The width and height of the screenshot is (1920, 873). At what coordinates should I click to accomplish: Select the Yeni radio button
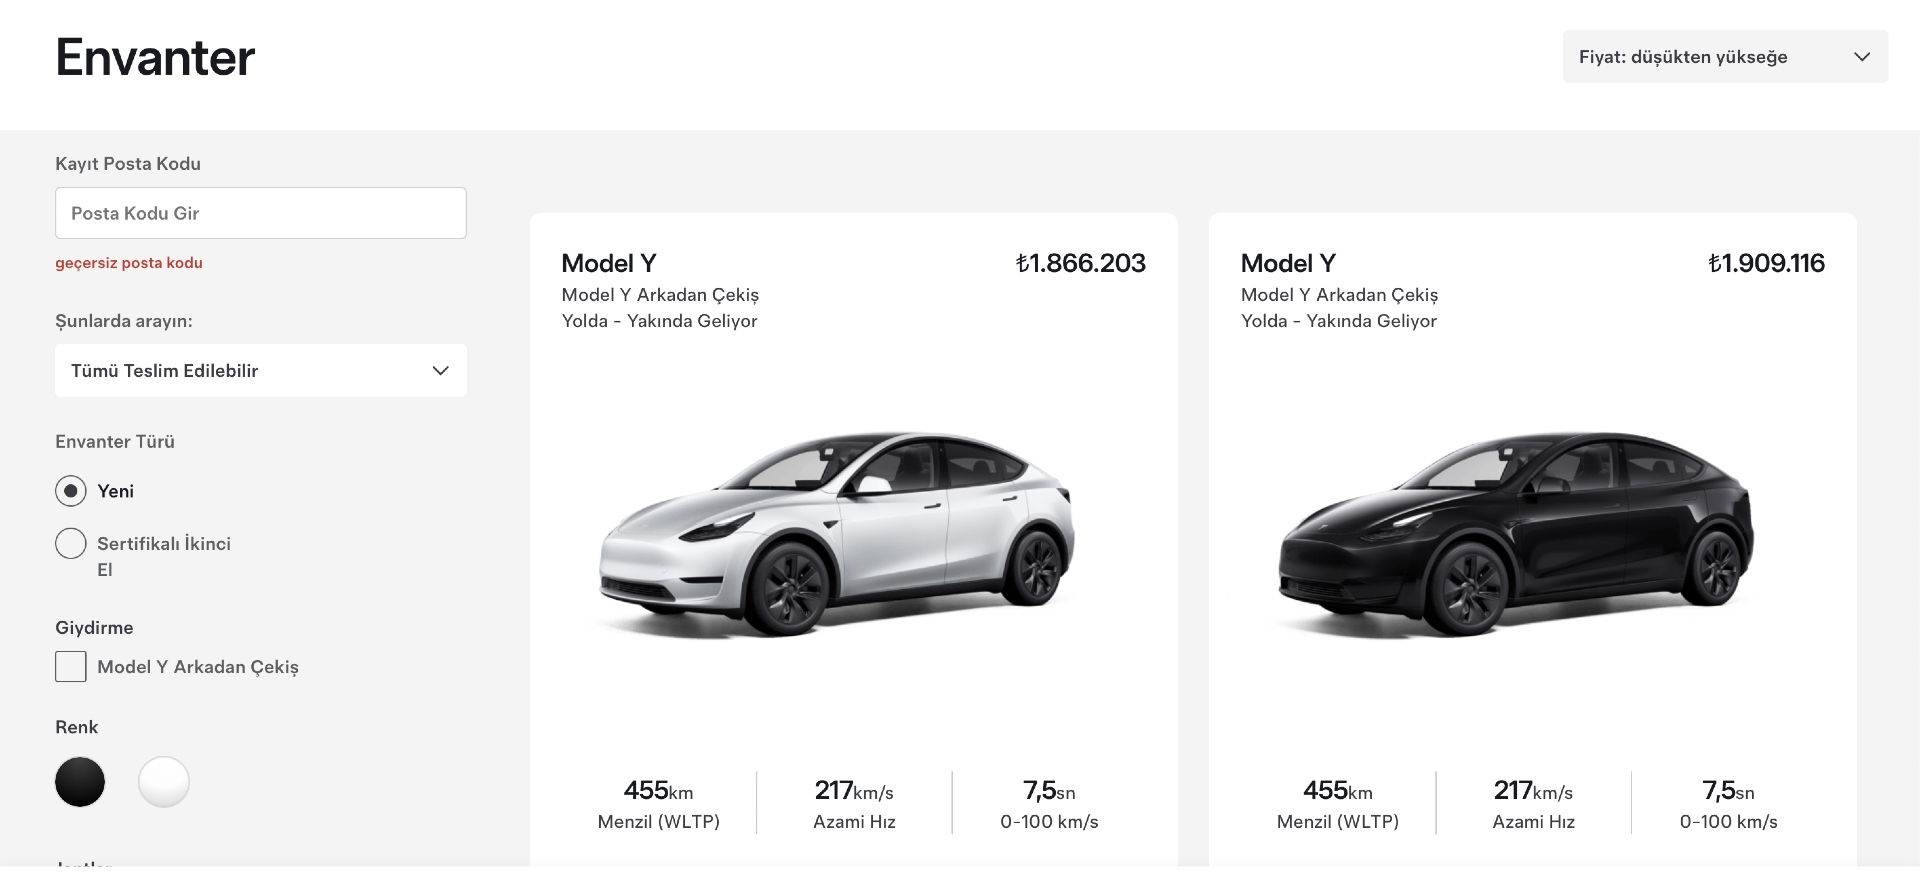point(71,491)
